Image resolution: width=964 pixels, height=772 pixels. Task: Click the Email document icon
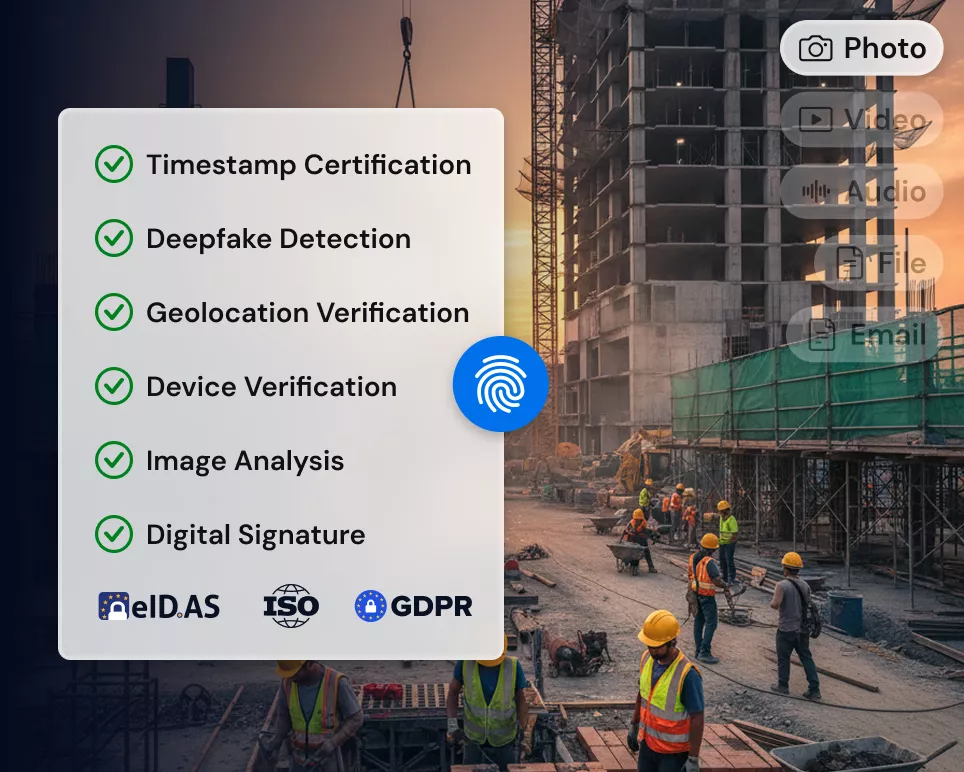coord(822,335)
